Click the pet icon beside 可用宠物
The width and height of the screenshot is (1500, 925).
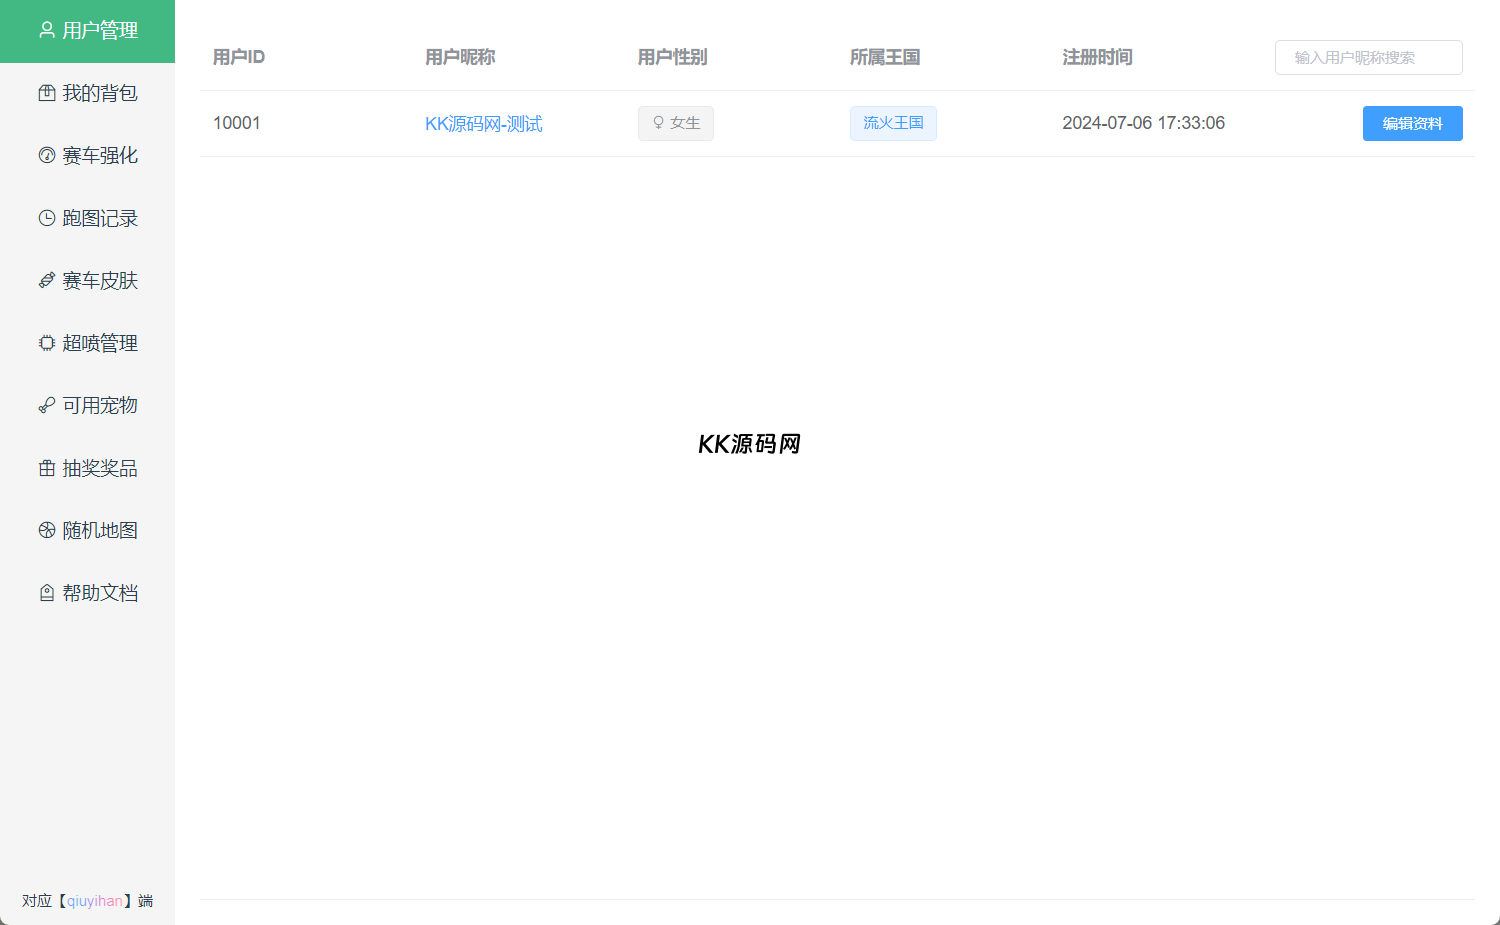[47, 405]
